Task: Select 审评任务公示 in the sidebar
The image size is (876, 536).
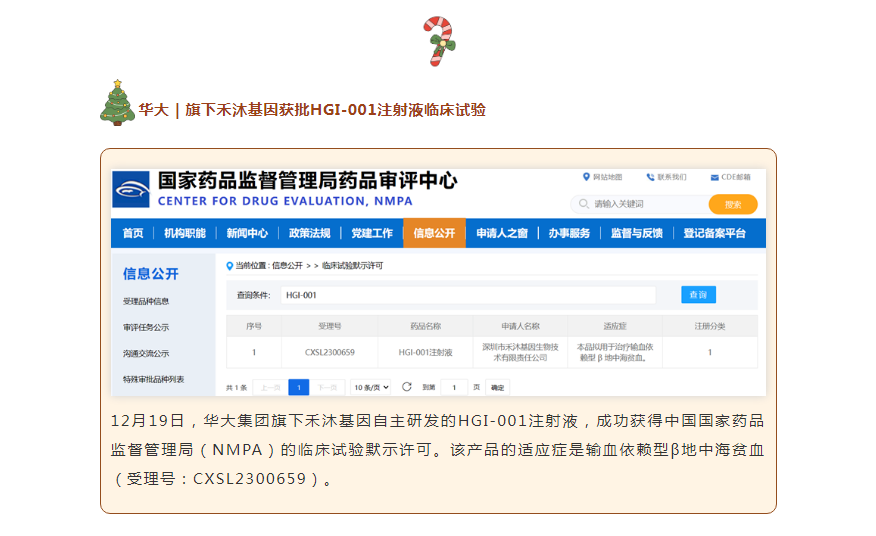Action: pyautogui.click(x=146, y=328)
